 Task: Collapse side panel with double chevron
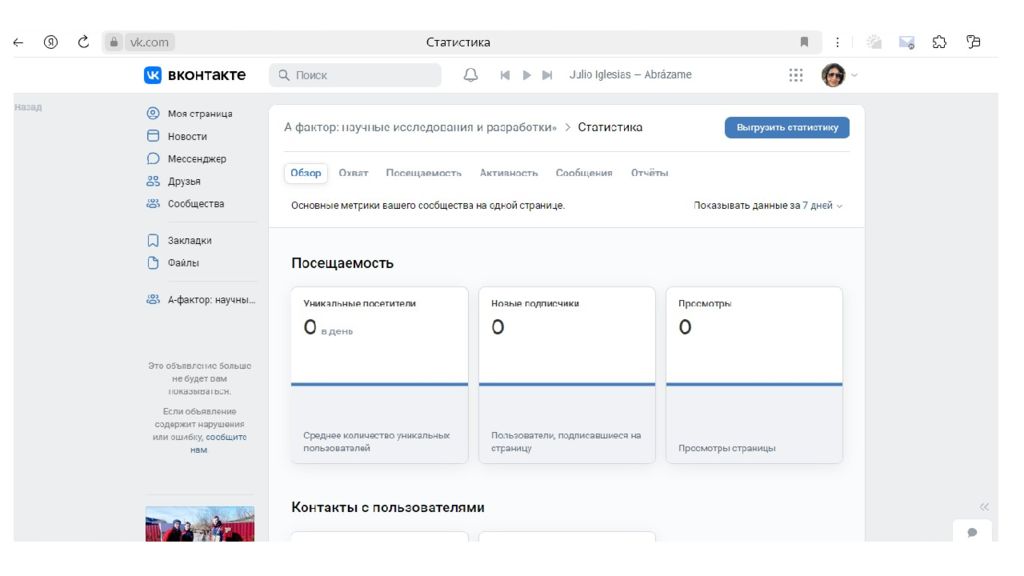(x=984, y=507)
